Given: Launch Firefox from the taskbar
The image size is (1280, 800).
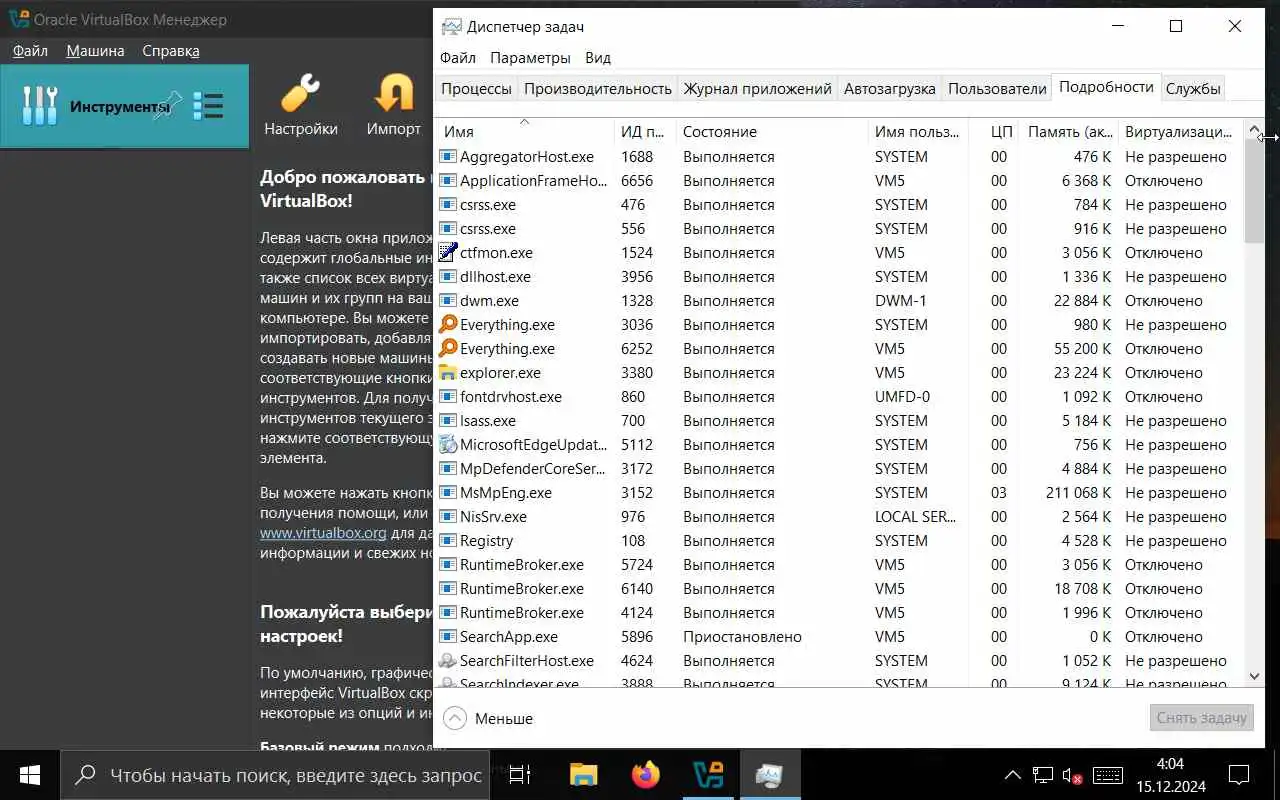Looking at the screenshot, I should tap(646, 775).
